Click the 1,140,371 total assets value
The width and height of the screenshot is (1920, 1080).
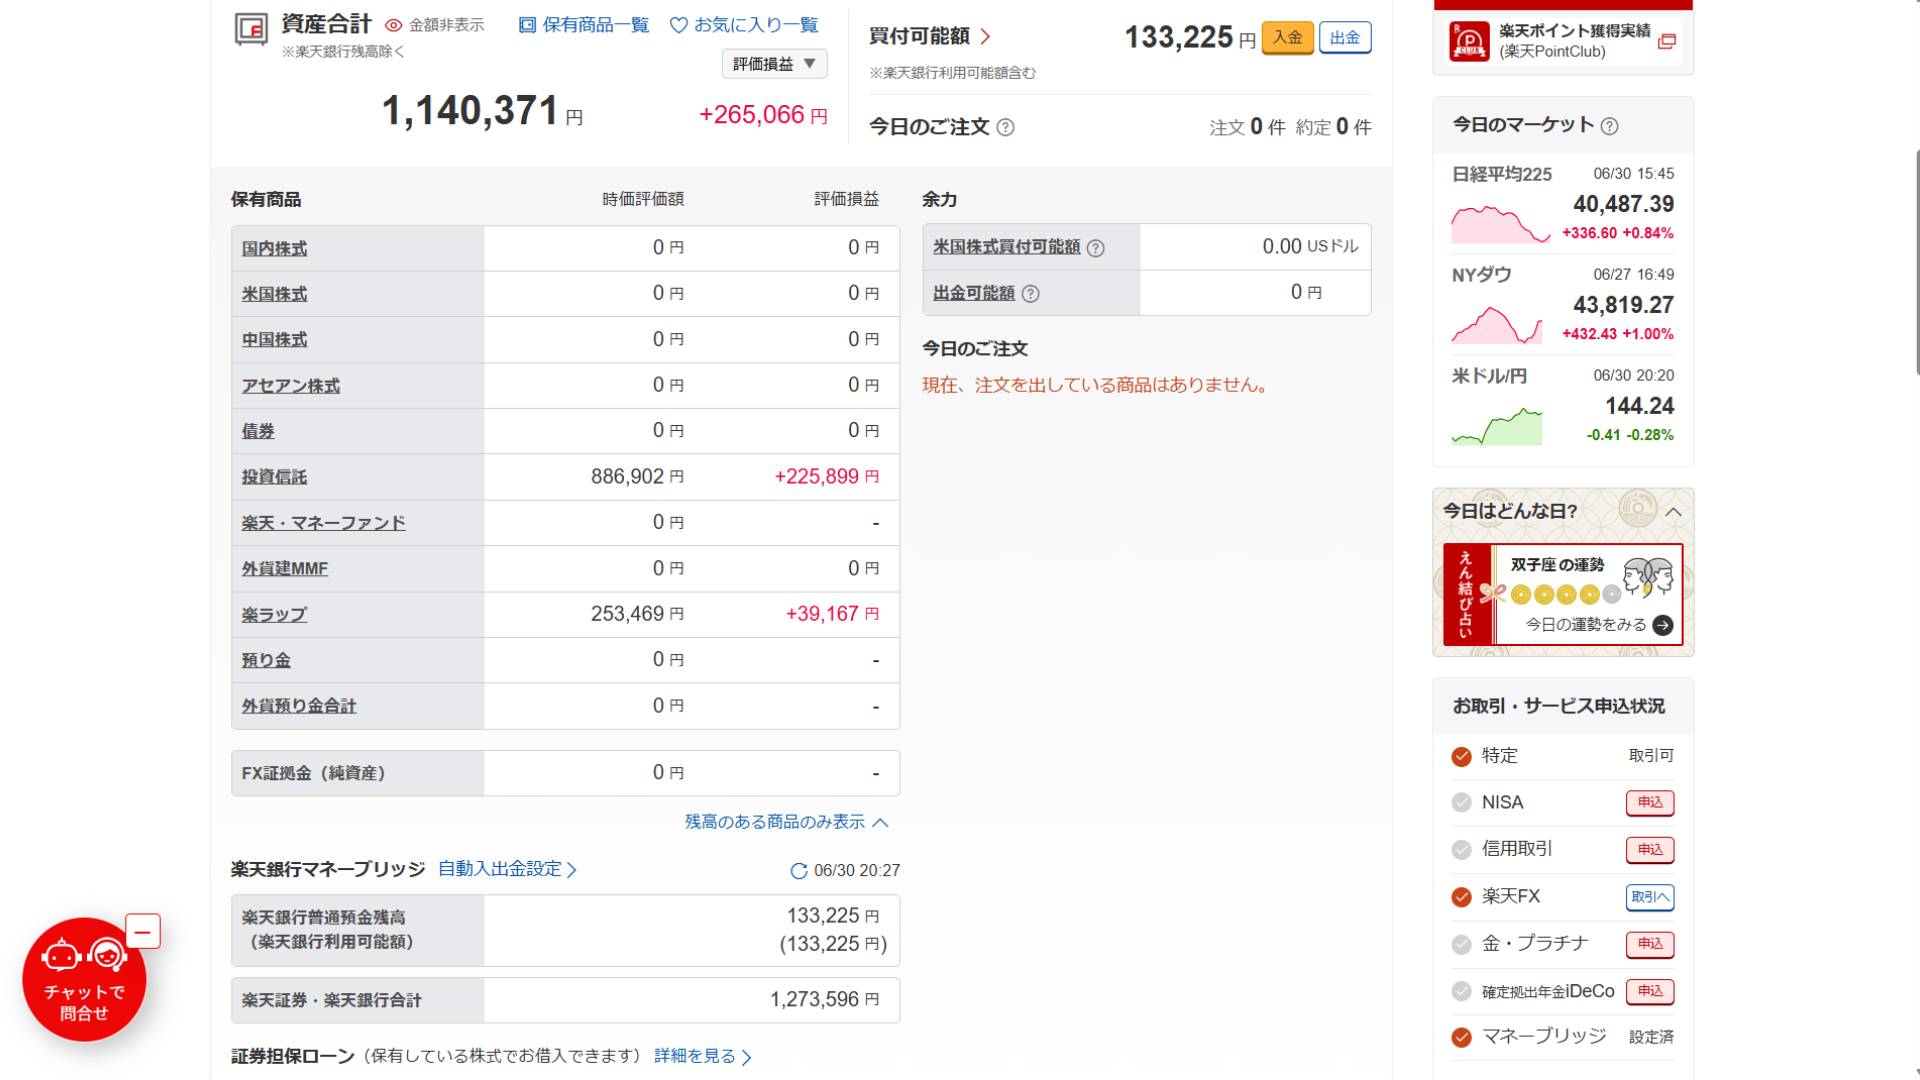(x=482, y=111)
